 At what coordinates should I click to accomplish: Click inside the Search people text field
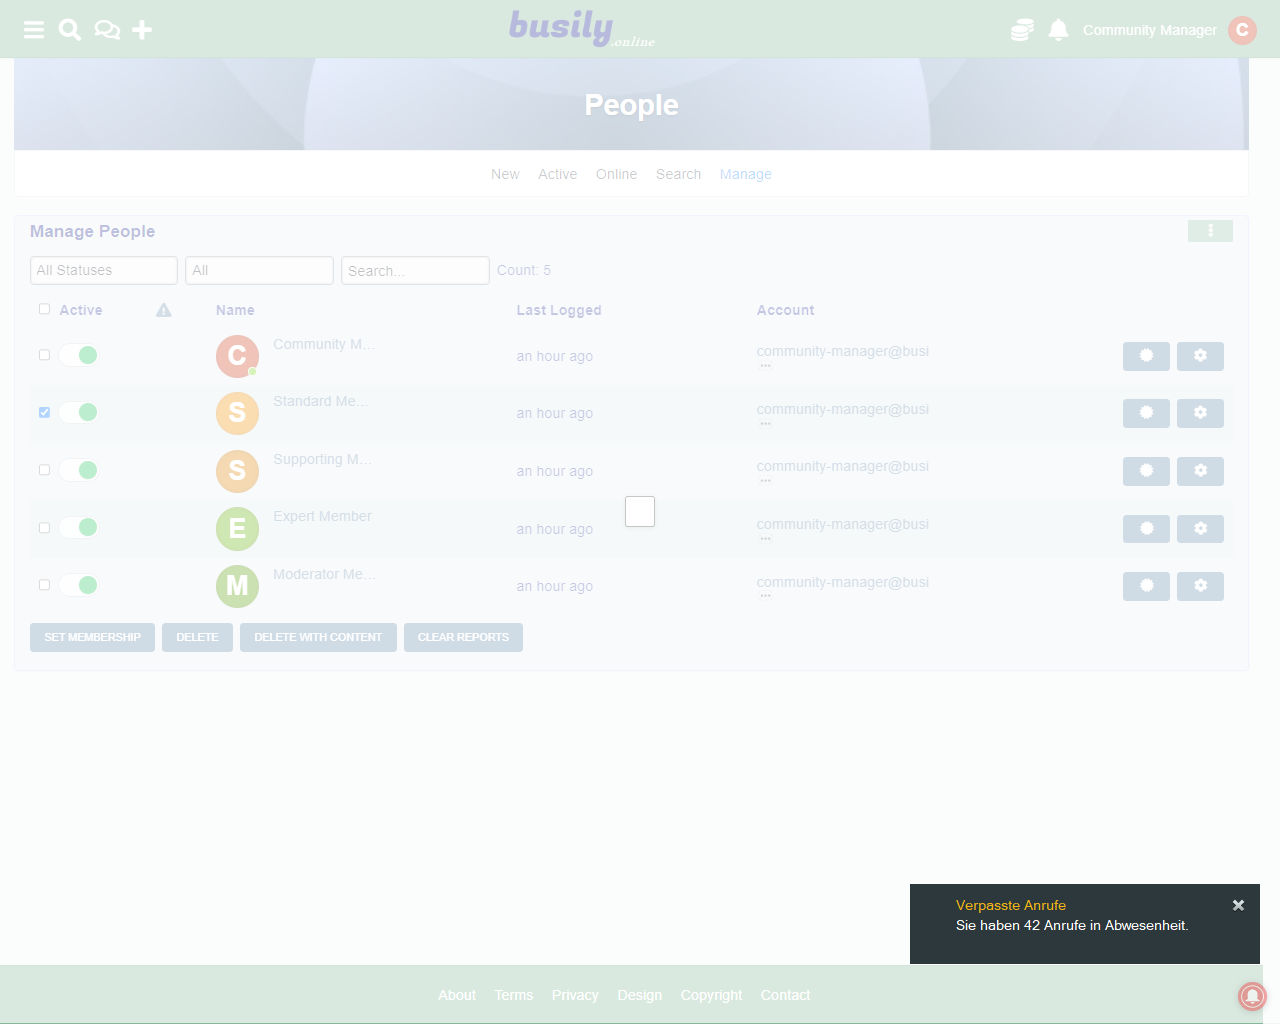tap(415, 270)
